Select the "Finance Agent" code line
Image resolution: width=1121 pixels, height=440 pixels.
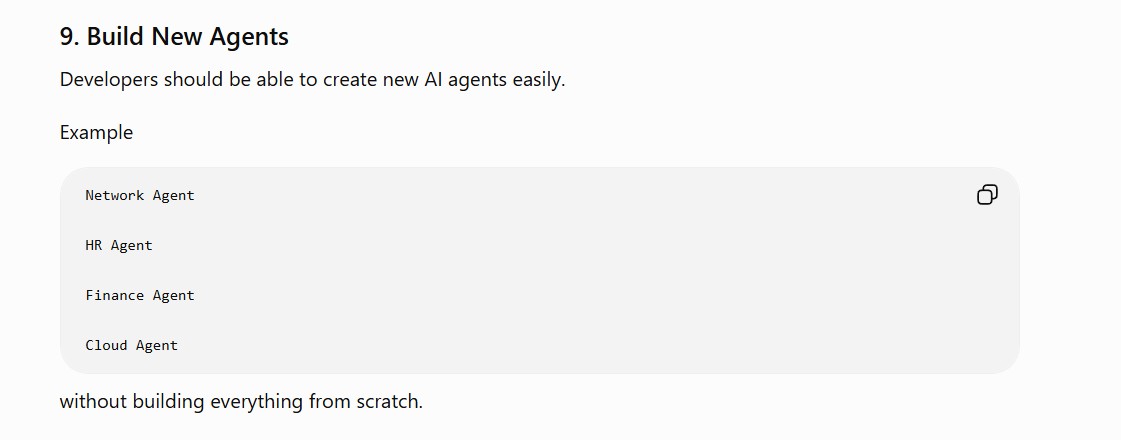coord(139,295)
